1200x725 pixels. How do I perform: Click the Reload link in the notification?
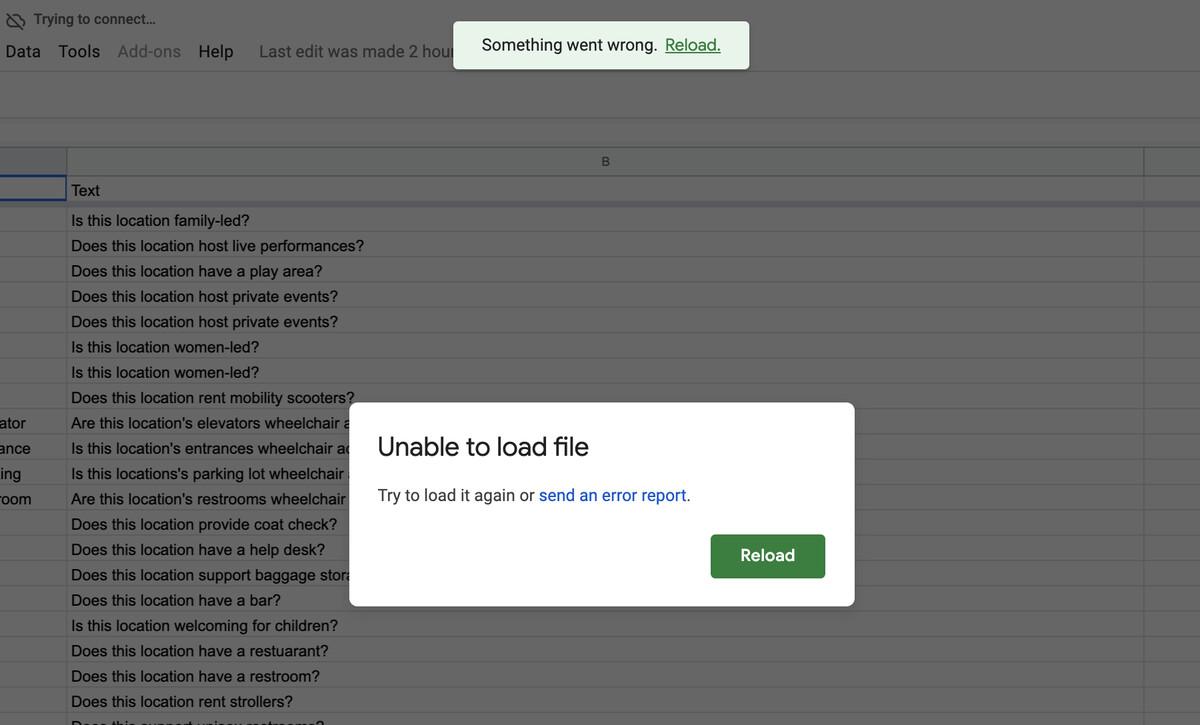[692, 45]
